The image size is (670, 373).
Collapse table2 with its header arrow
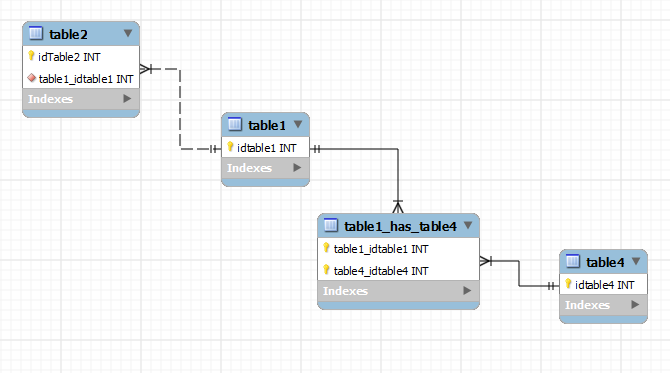click(x=128, y=33)
